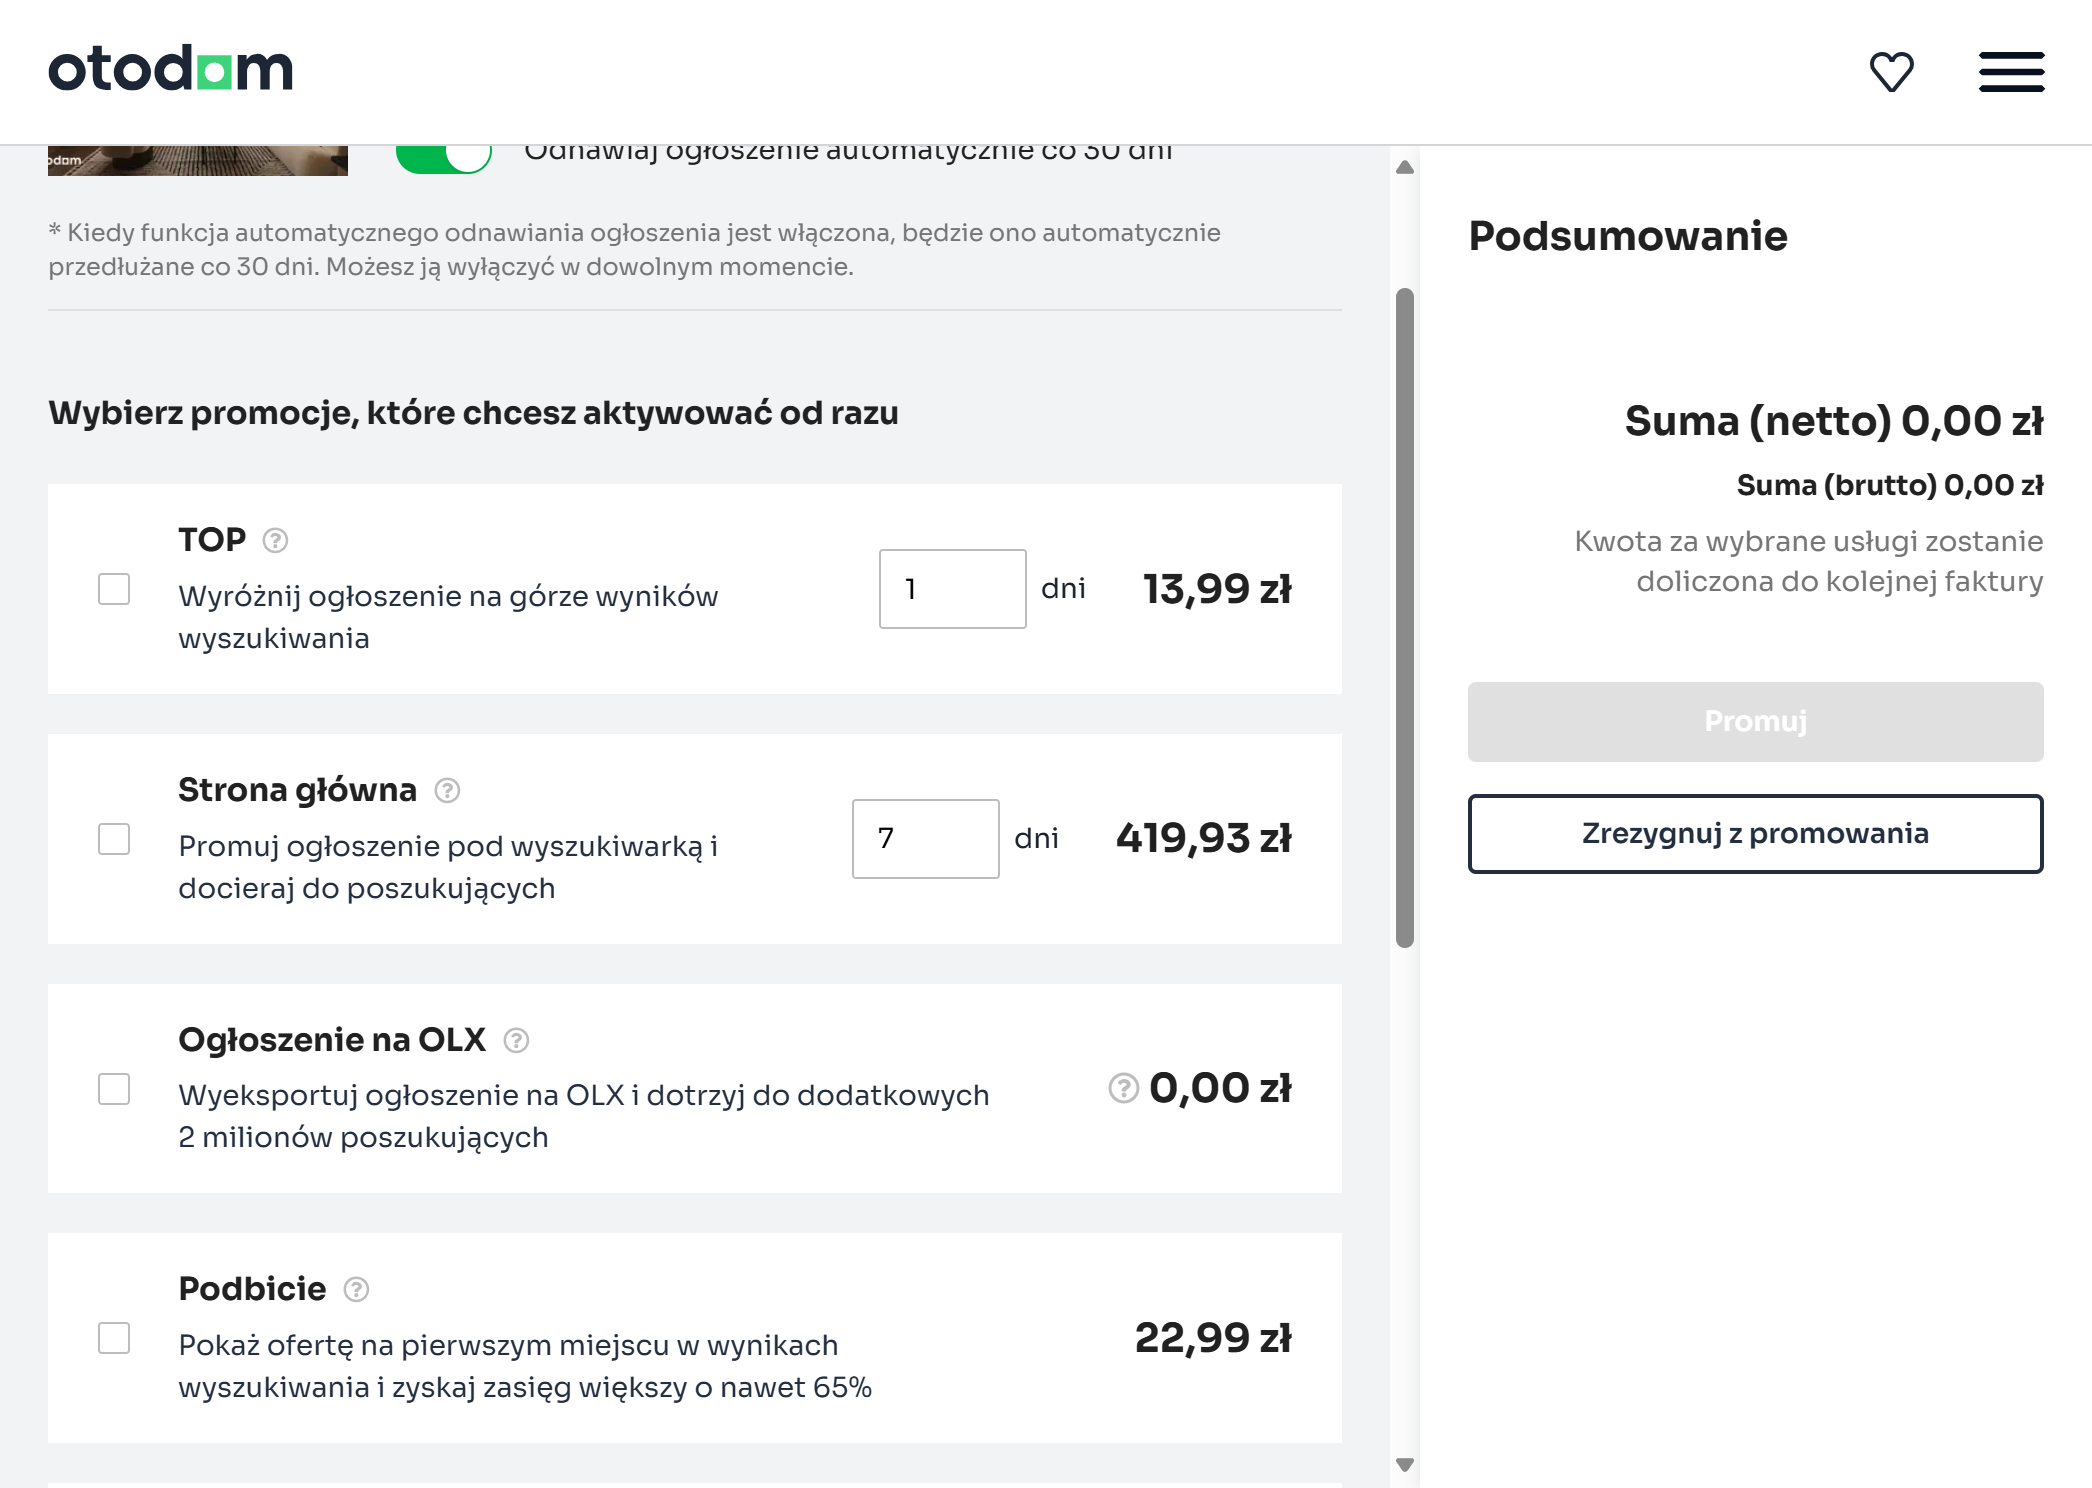This screenshot has height=1488, width=2092.
Task: Click the vertical scrollbar thumb
Action: (1405, 618)
